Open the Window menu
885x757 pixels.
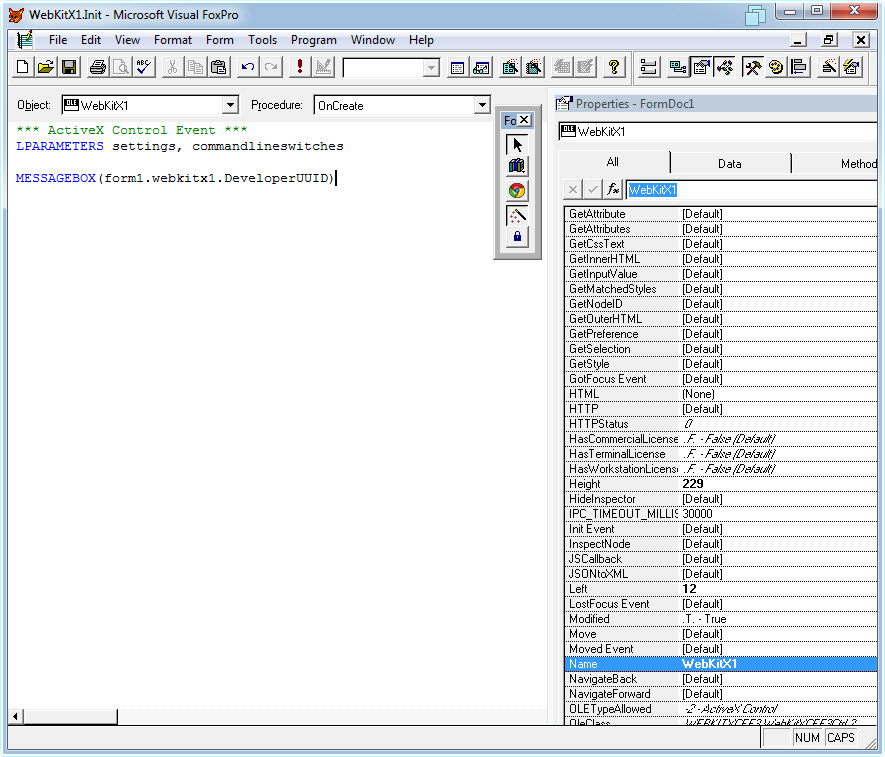[x=373, y=40]
